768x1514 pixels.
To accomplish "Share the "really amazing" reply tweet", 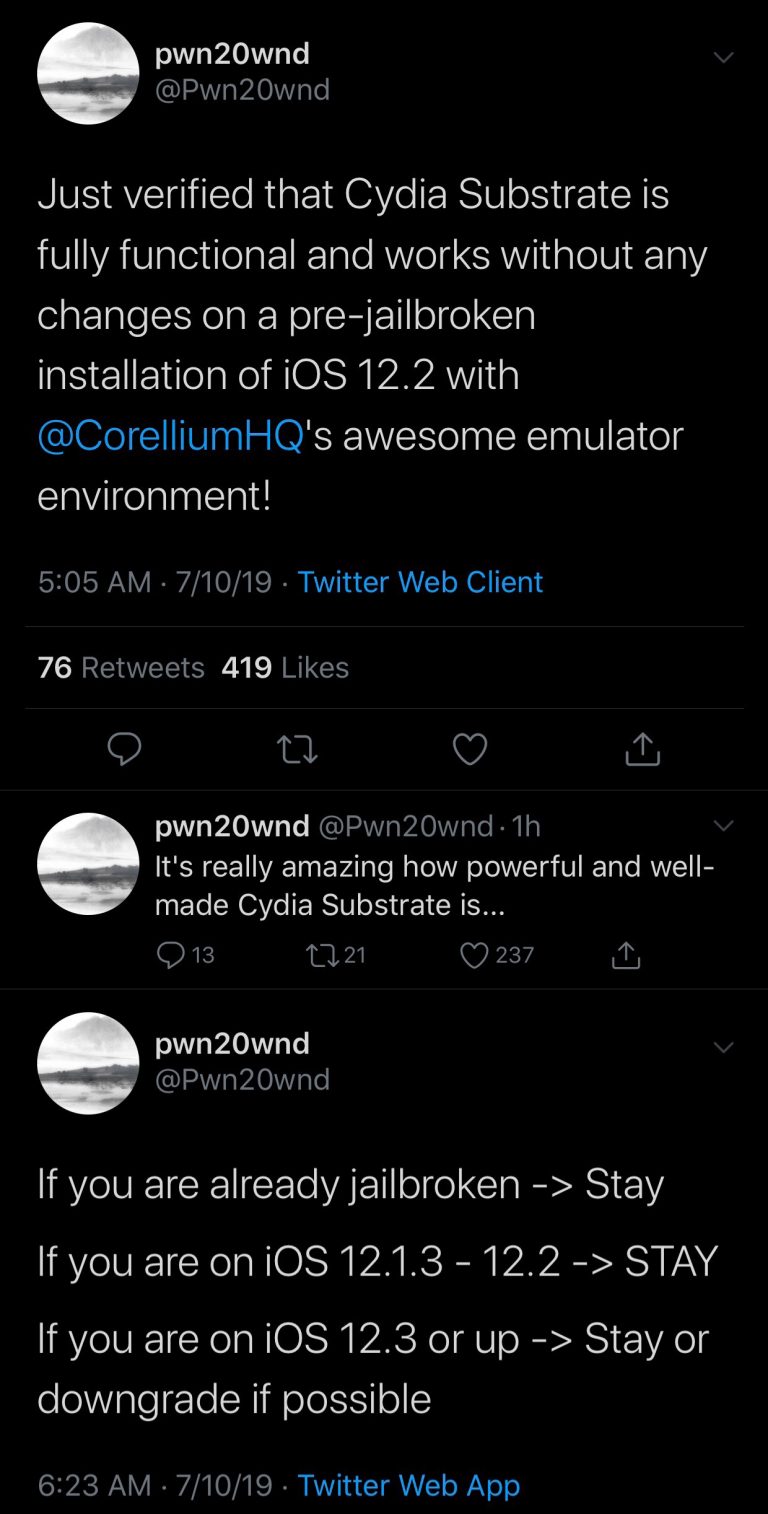I will pos(625,955).
